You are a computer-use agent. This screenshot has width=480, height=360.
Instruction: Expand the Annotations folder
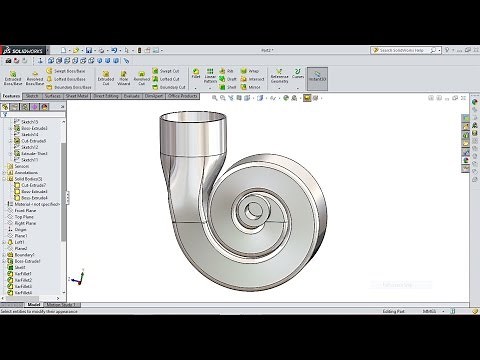tap(4, 173)
